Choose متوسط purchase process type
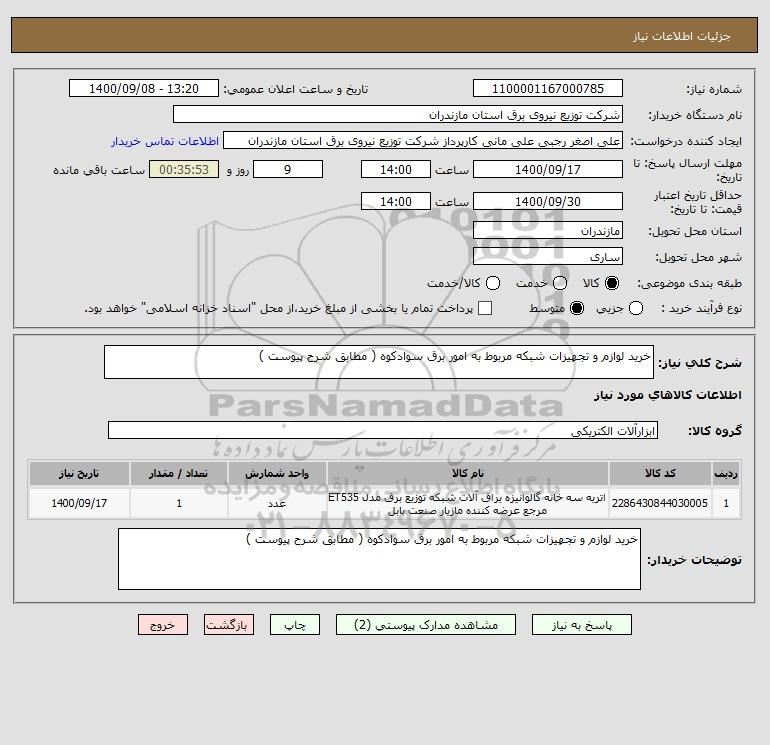Image resolution: width=770 pixels, height=745 pixels. coord(577,308)
